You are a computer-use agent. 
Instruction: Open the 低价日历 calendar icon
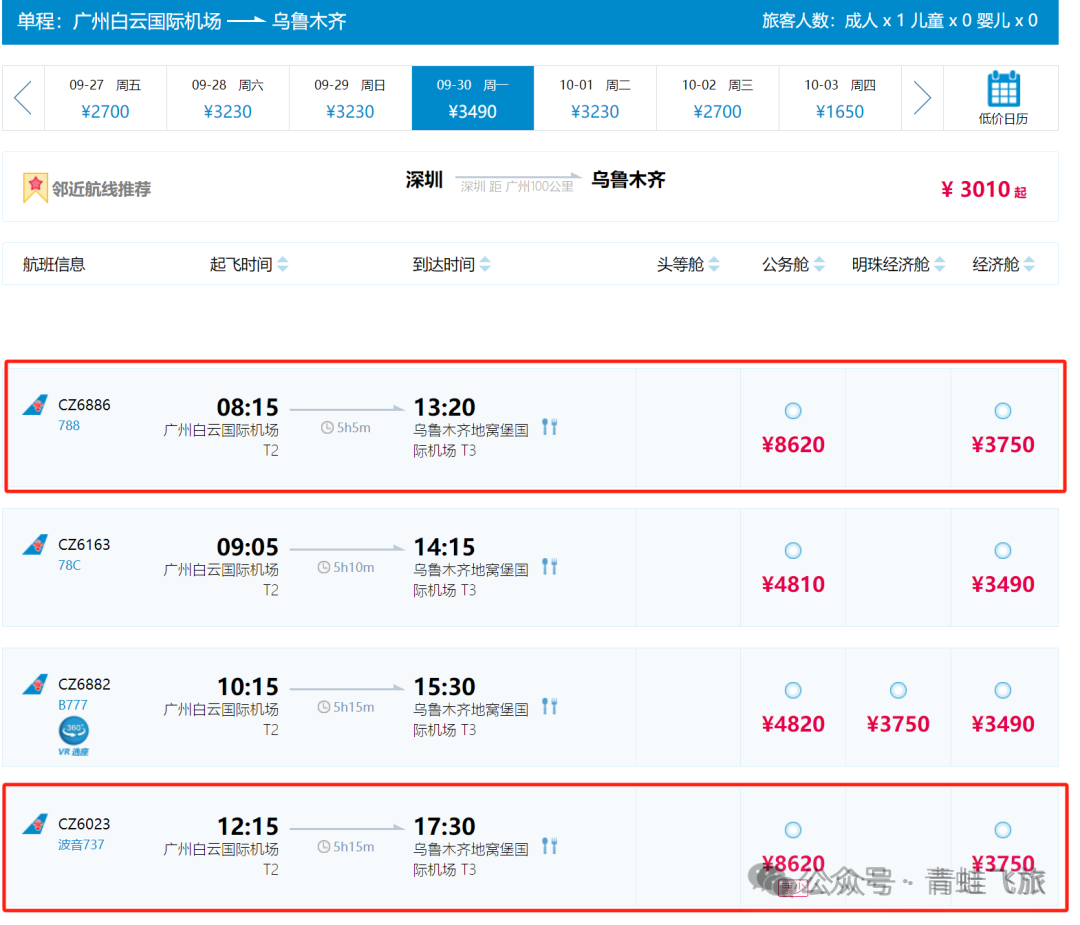[1002, 90]
